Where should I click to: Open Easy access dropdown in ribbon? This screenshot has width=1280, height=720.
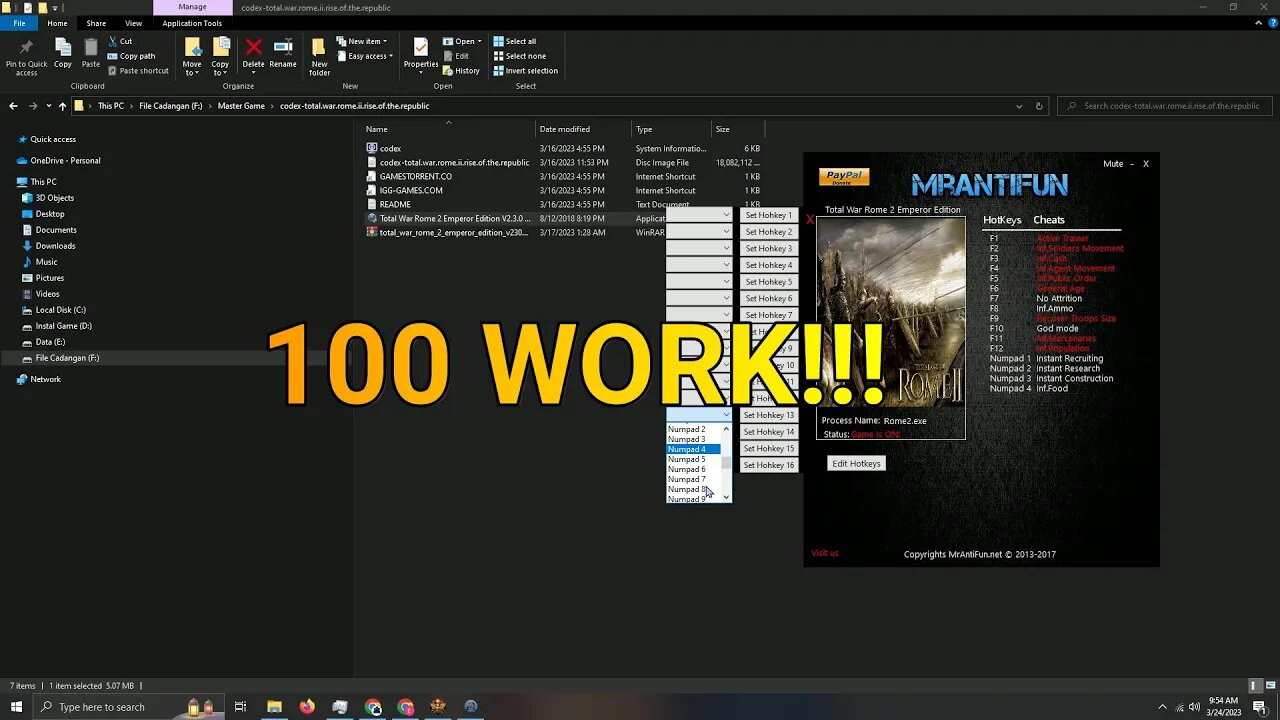(x=365, y=56)
